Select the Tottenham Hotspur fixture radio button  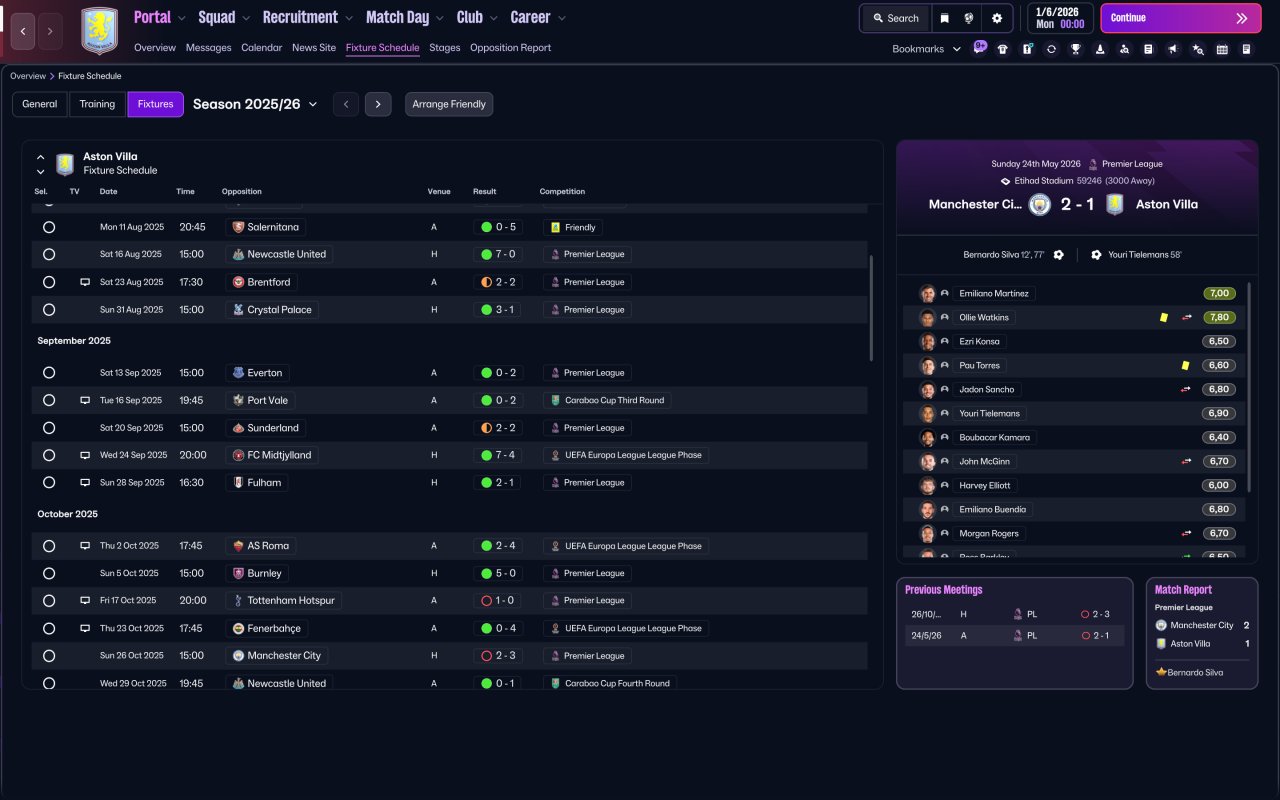(49, 601)
